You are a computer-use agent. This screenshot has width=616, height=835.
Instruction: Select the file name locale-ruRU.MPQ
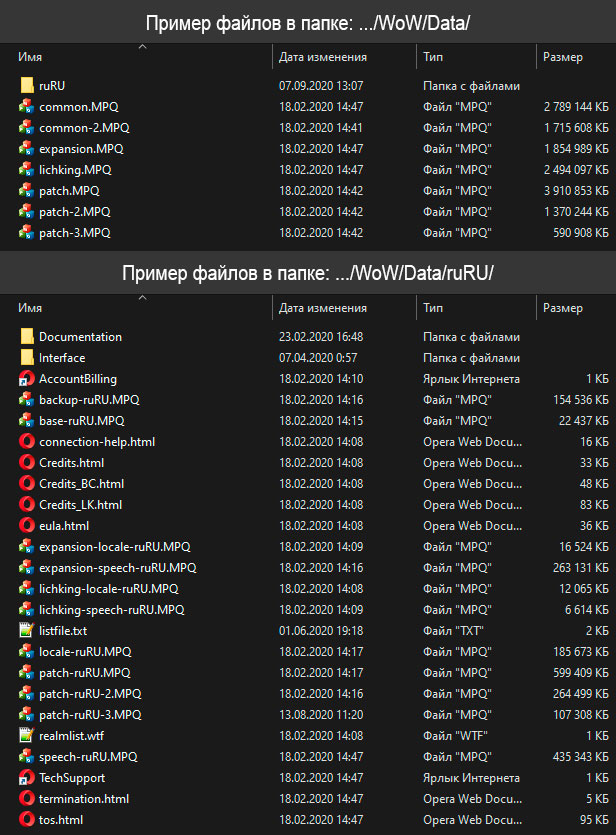tap(85, 651)
